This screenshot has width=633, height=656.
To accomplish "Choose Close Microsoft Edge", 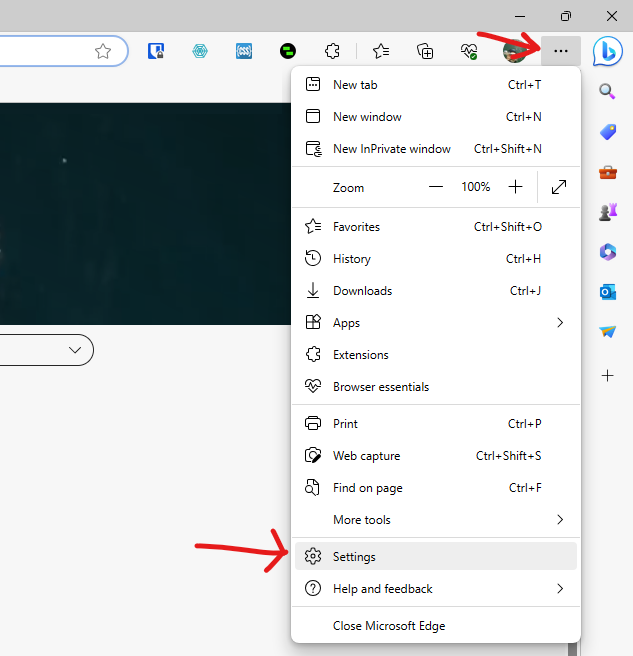I will click(436, 626).
